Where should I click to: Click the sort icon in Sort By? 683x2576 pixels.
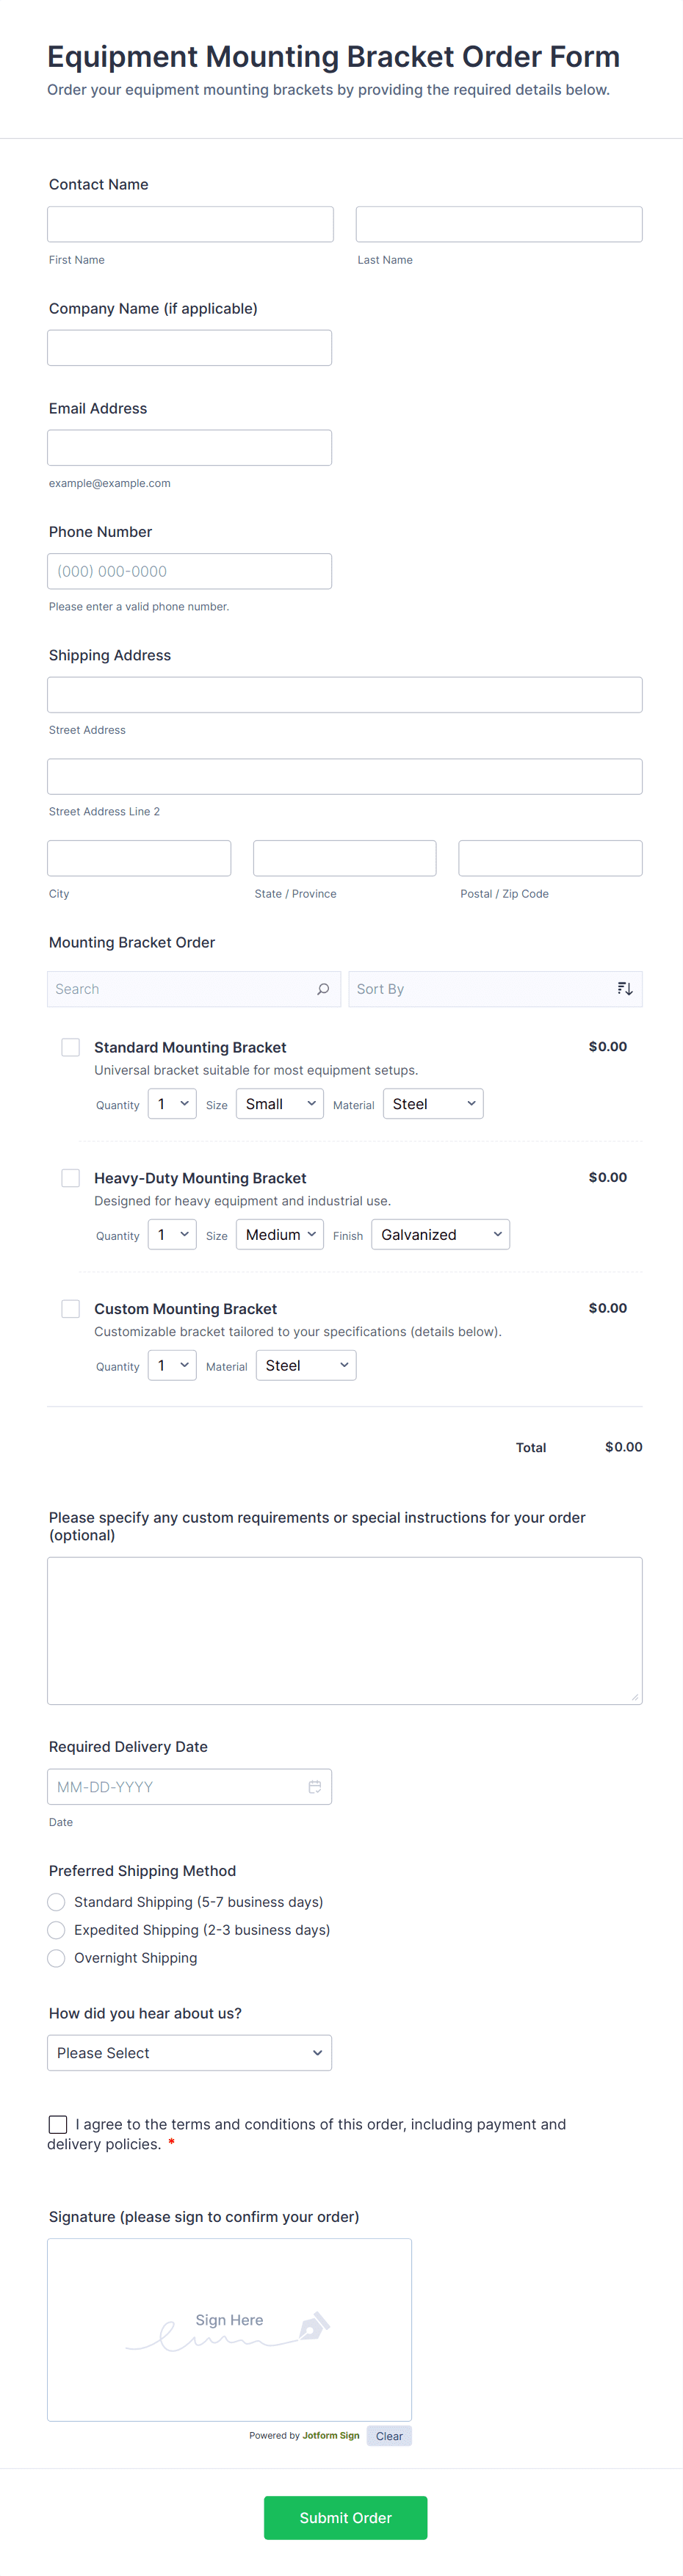click(625, 989)
